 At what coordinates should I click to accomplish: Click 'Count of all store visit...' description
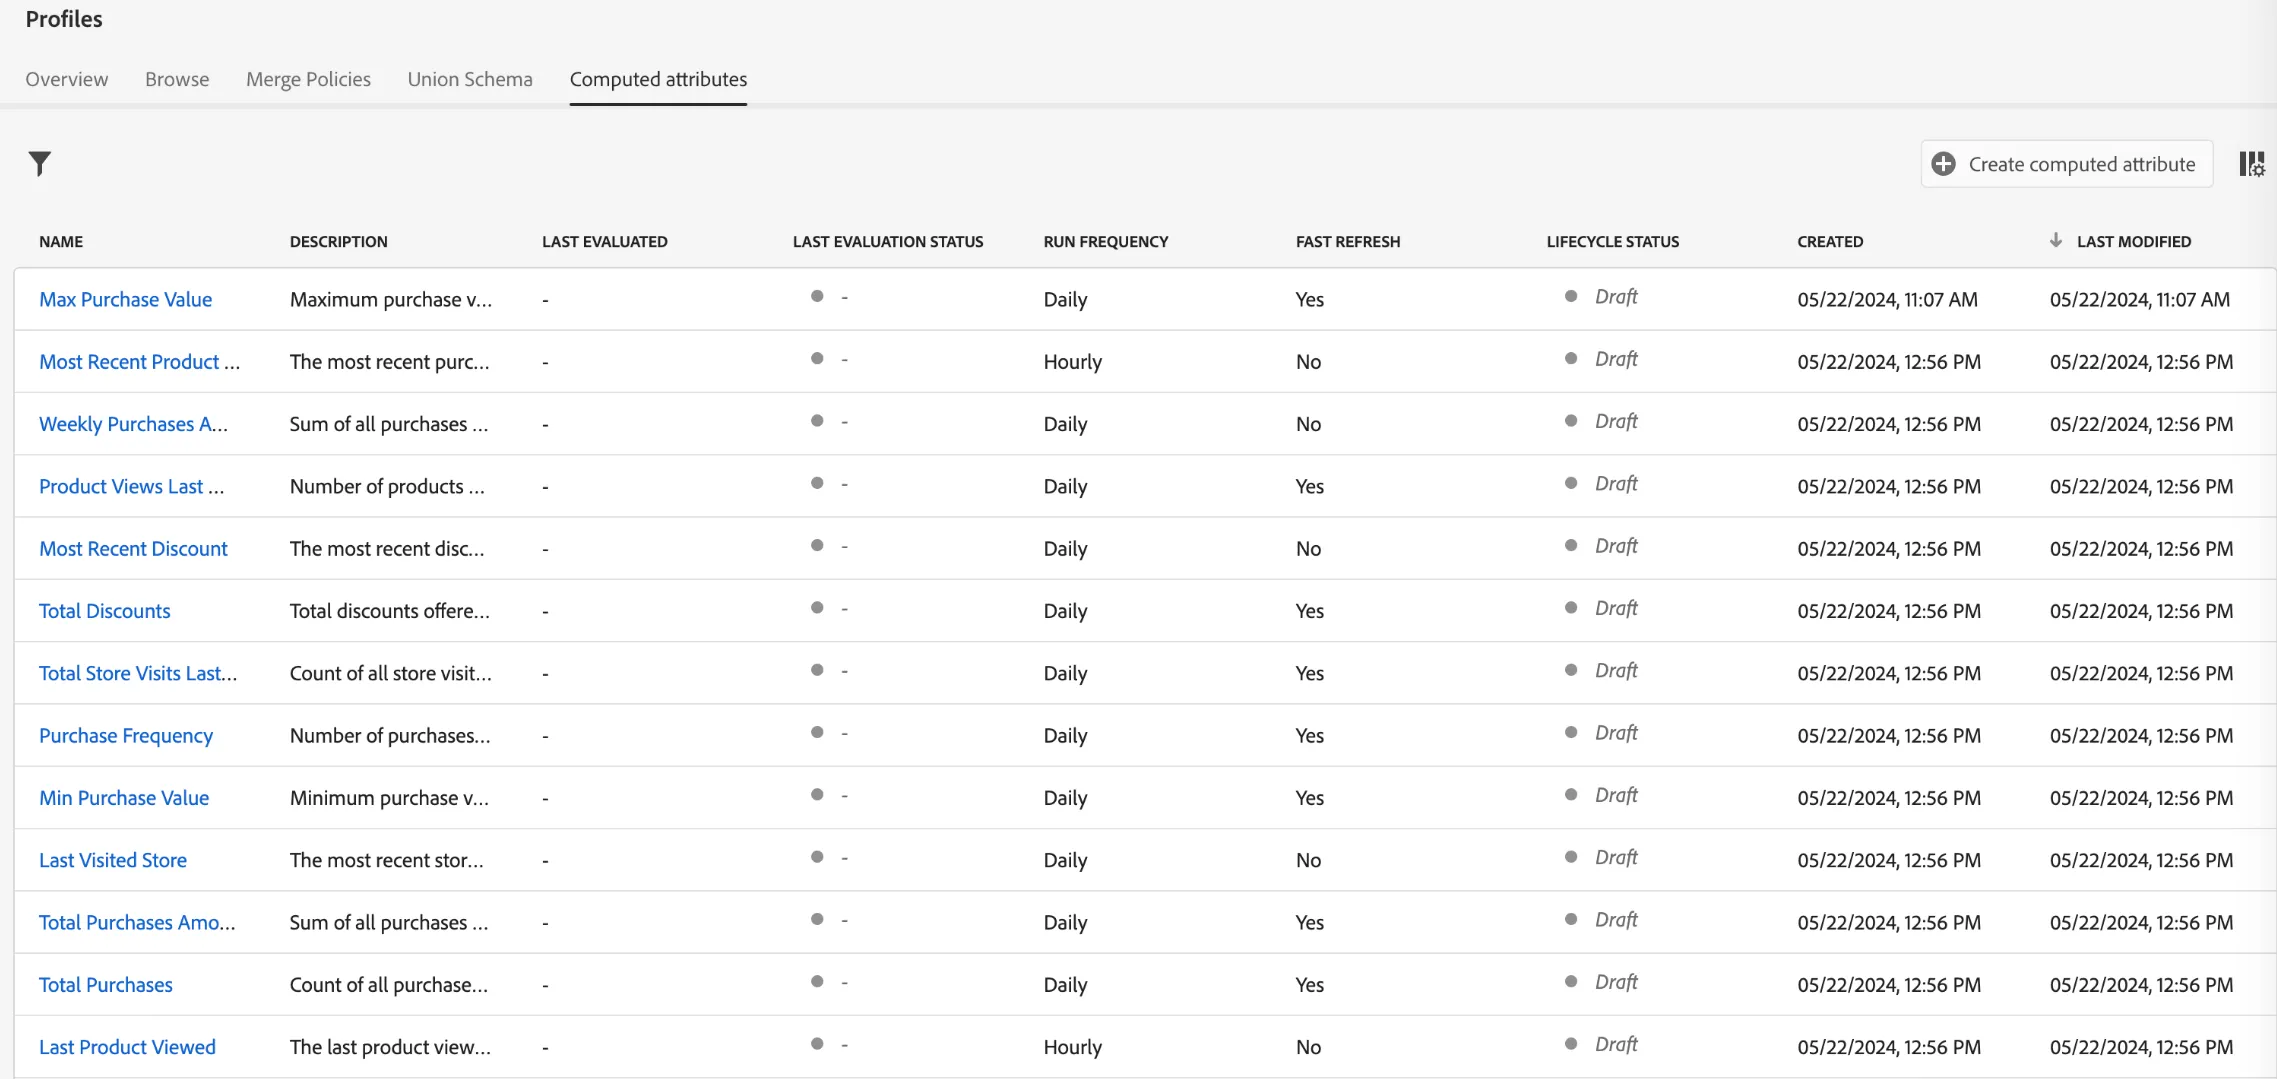pyautogui.click(x=391, y=673)
